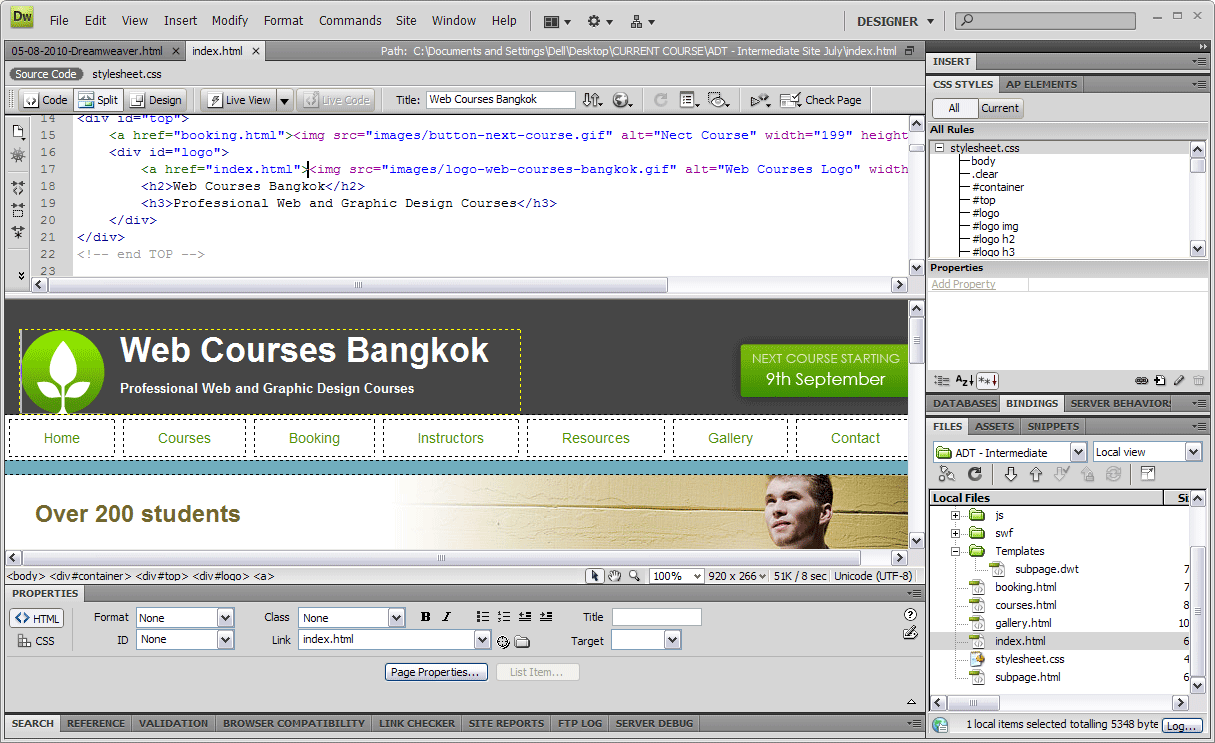Switch to DATABASES tab
This screenshot has width=1215, height=743.
coord(965,403)
